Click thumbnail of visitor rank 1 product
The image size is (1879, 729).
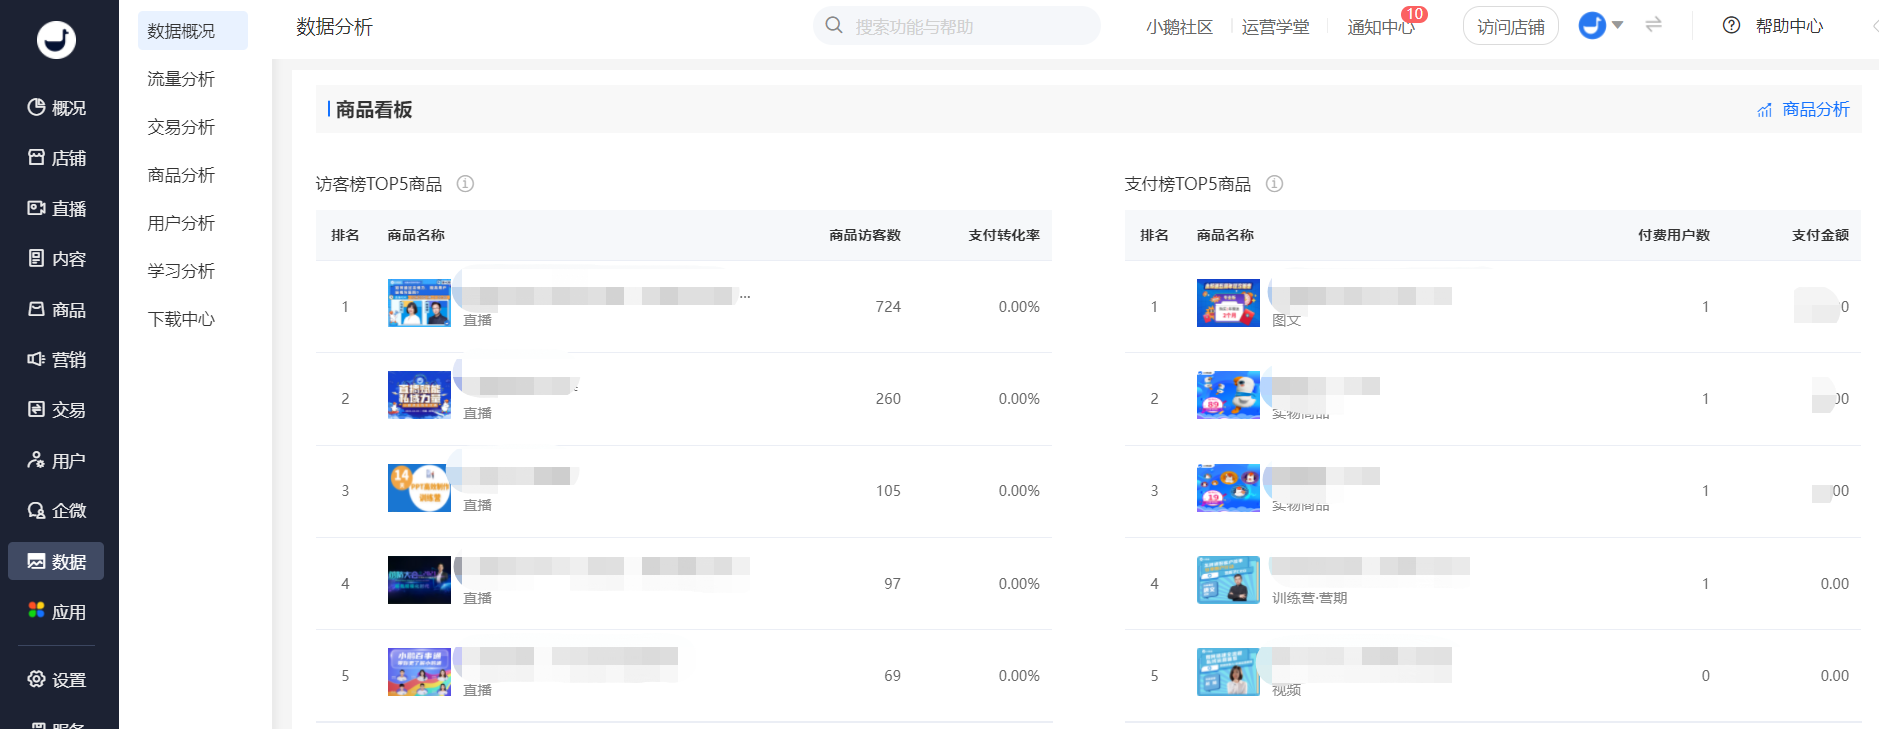click(x=419, y=303)
